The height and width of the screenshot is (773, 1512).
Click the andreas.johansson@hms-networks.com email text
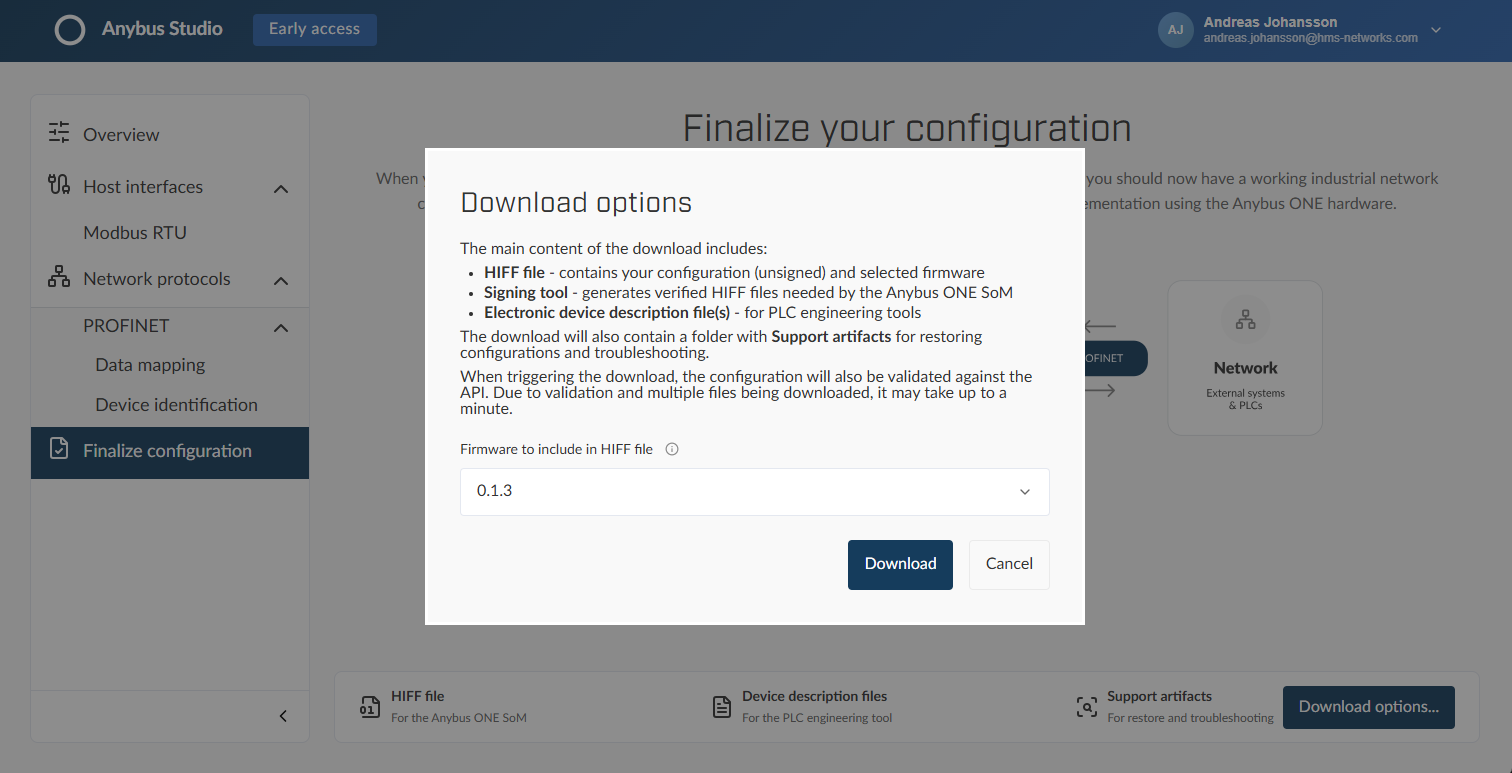[1310, 38]
